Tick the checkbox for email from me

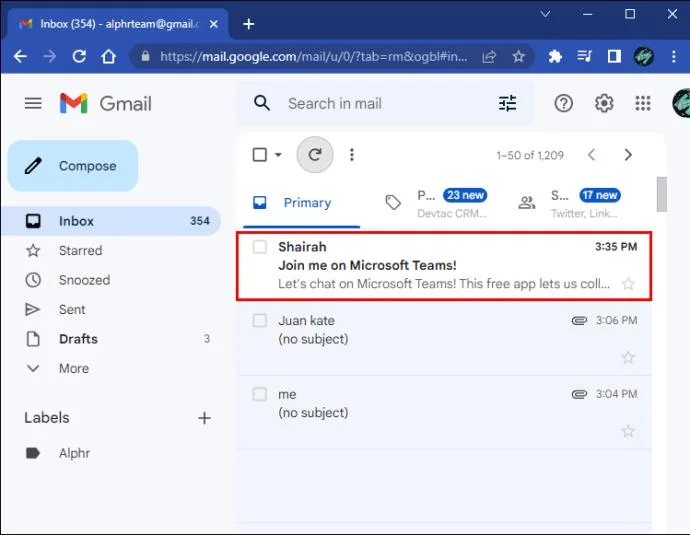point(260,394)
